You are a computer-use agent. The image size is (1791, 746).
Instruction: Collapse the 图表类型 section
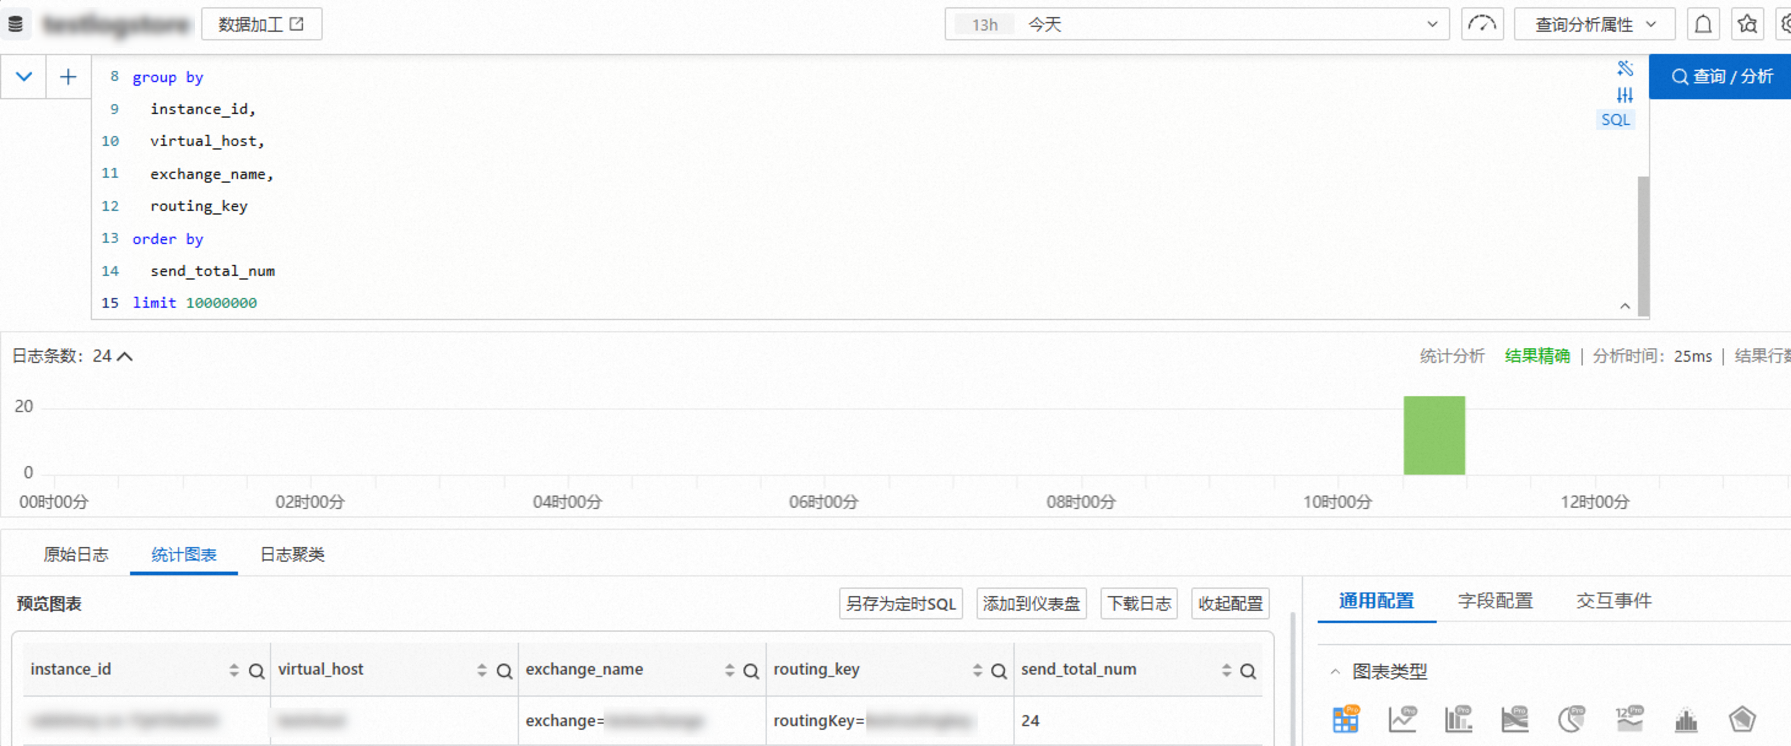click(x=1335, y=672)
